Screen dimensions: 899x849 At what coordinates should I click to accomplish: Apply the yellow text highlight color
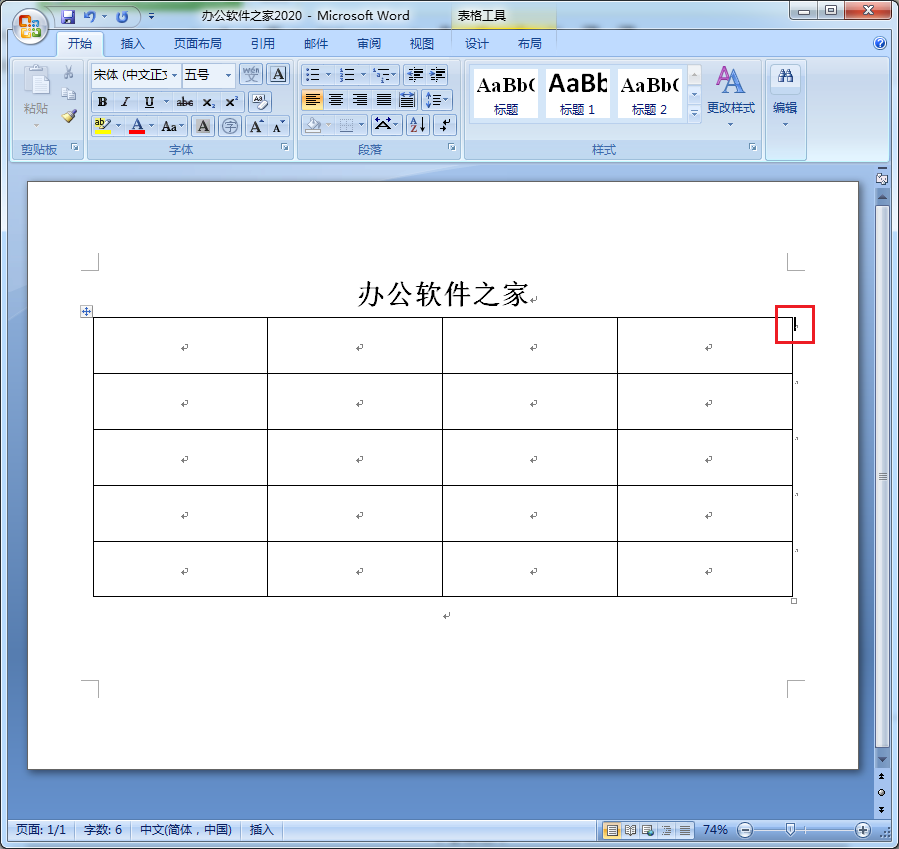tap(103, 126)
